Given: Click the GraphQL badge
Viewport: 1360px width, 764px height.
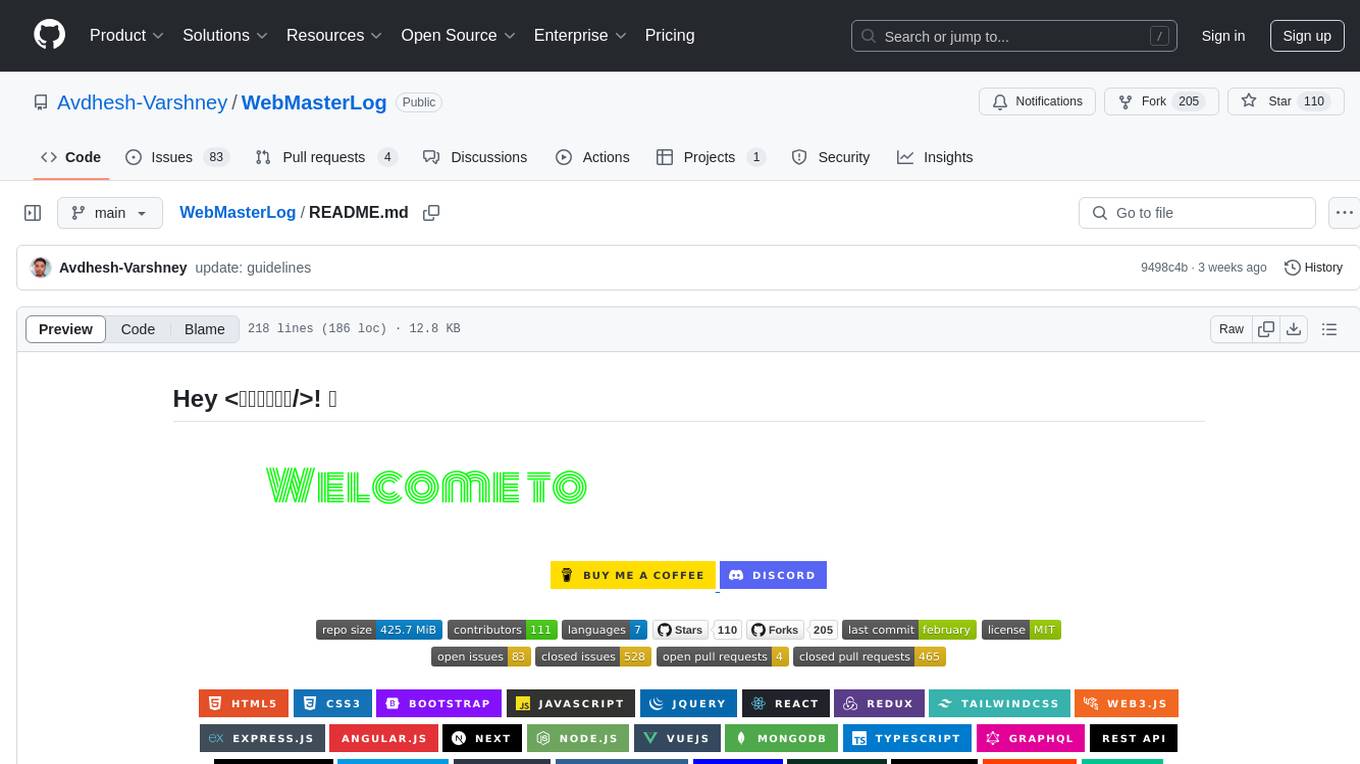Looking at the screenshot, I should pyautogui.click(x=1031, y=738).
